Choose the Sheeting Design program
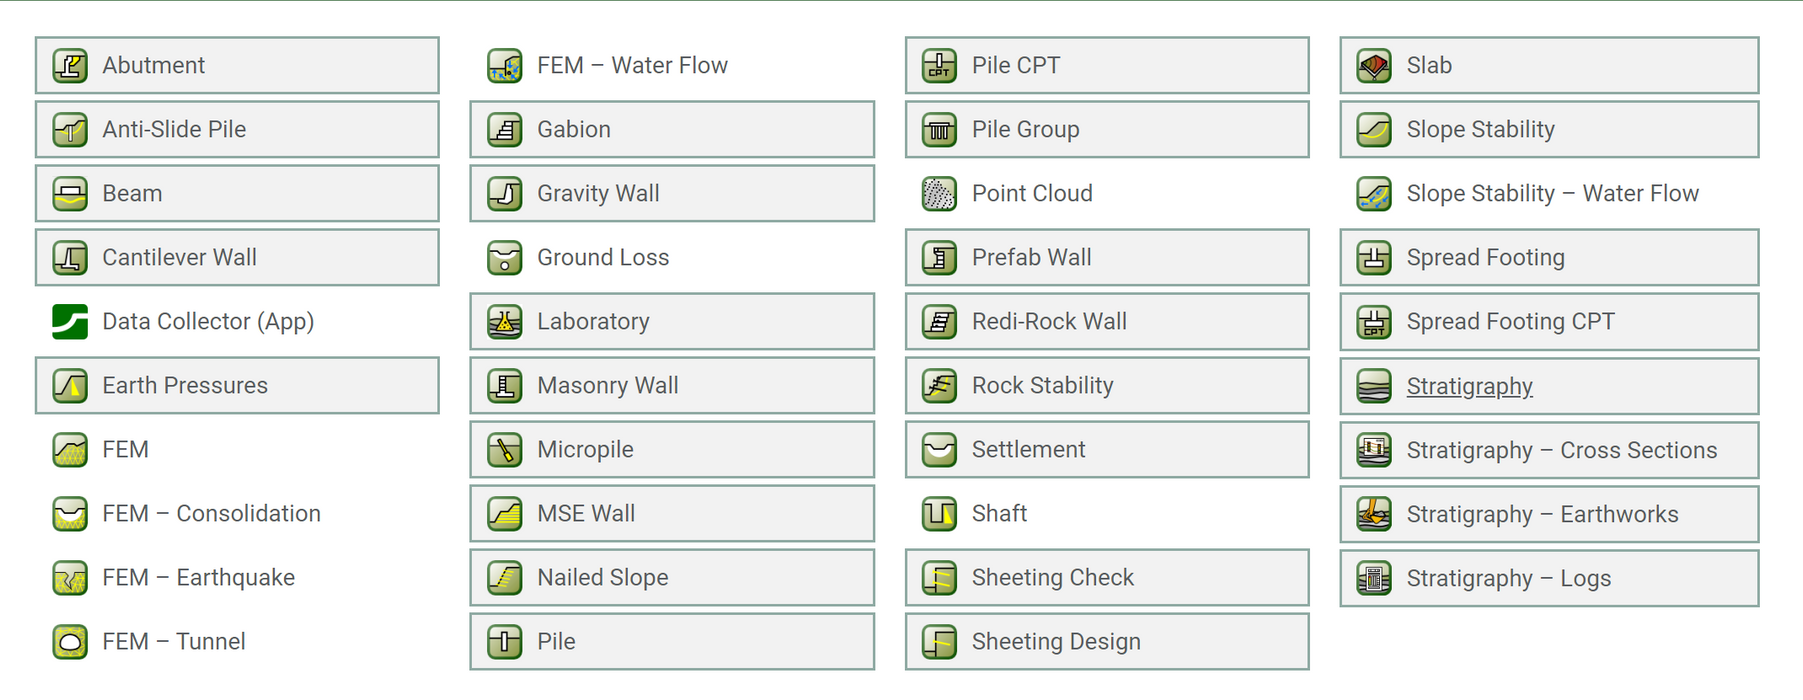This screenshot has height=700, width=1803. coord(1107,642)
